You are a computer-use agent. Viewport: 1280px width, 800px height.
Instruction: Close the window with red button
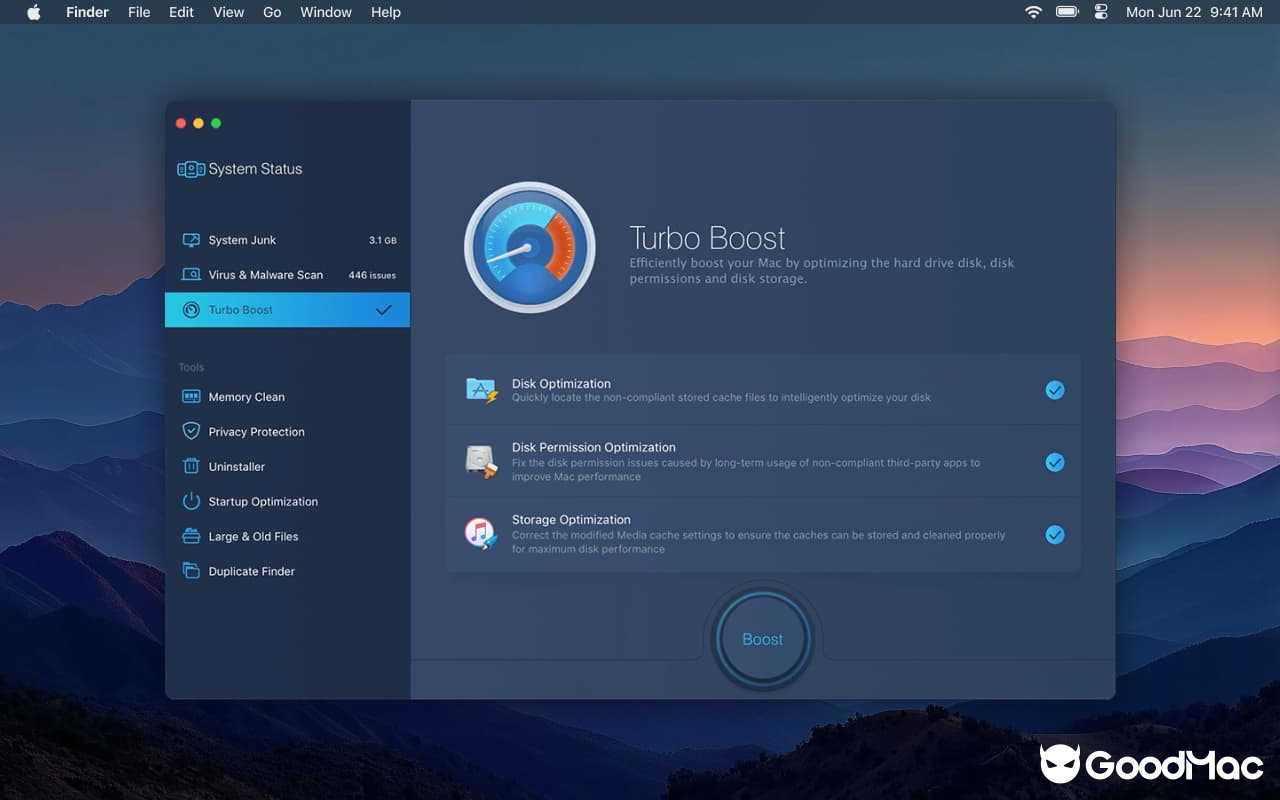coord(181,123)
